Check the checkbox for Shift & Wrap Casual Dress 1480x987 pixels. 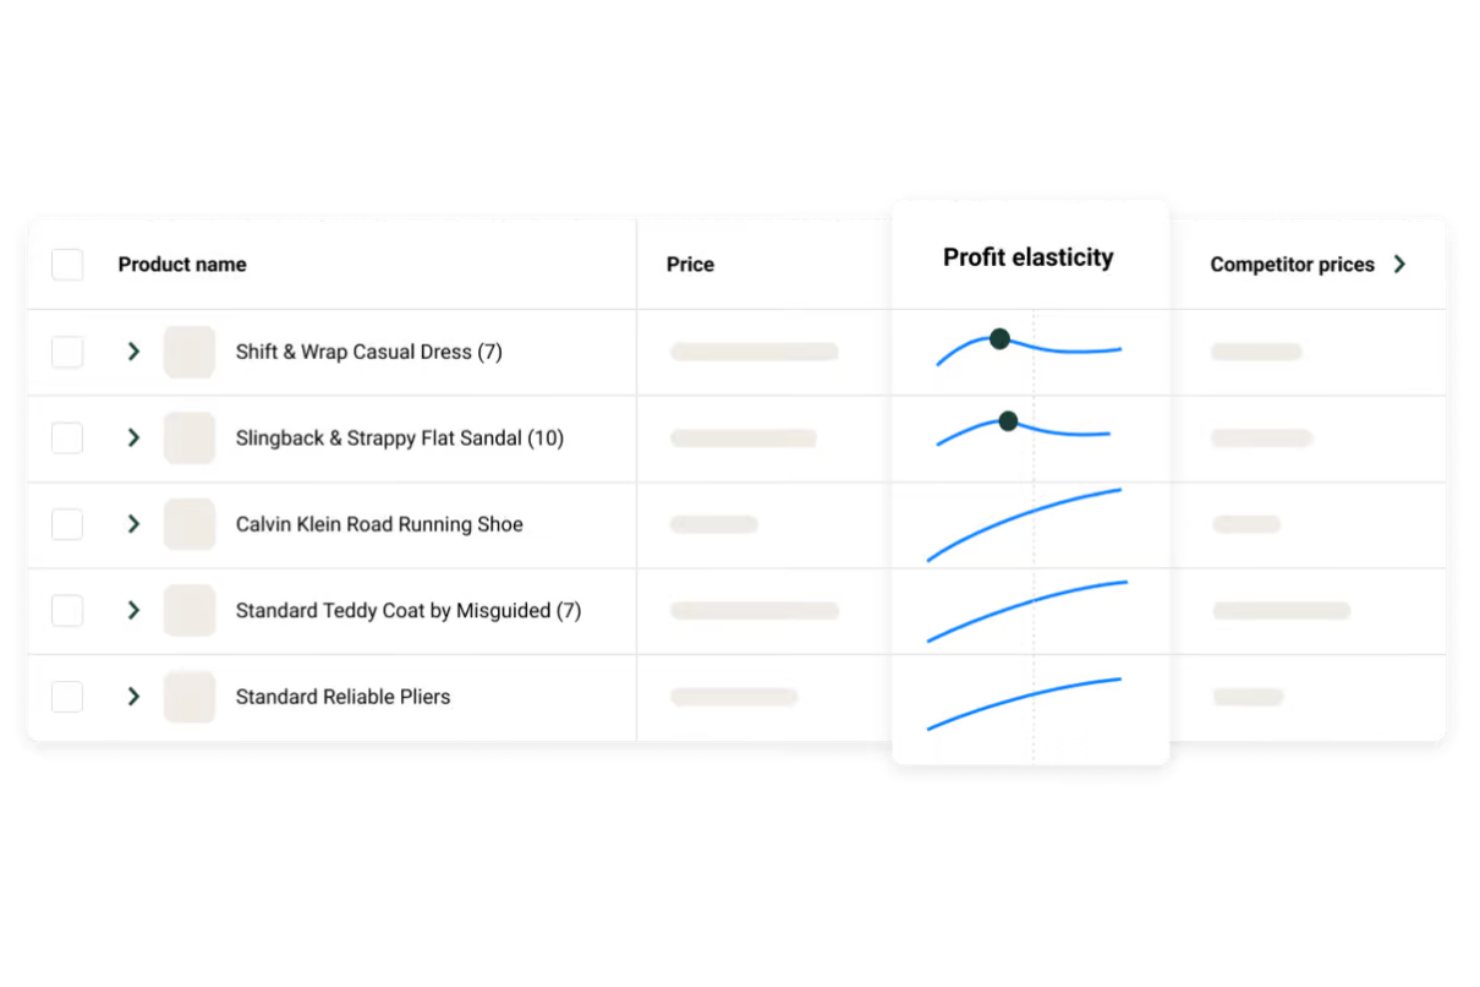(x=66, y=351)
